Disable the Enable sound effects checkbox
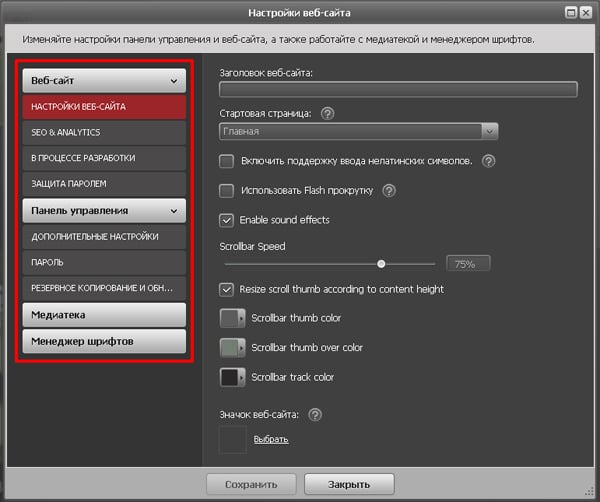The height and width of the screenshot is (502, 600). point(227,219)
